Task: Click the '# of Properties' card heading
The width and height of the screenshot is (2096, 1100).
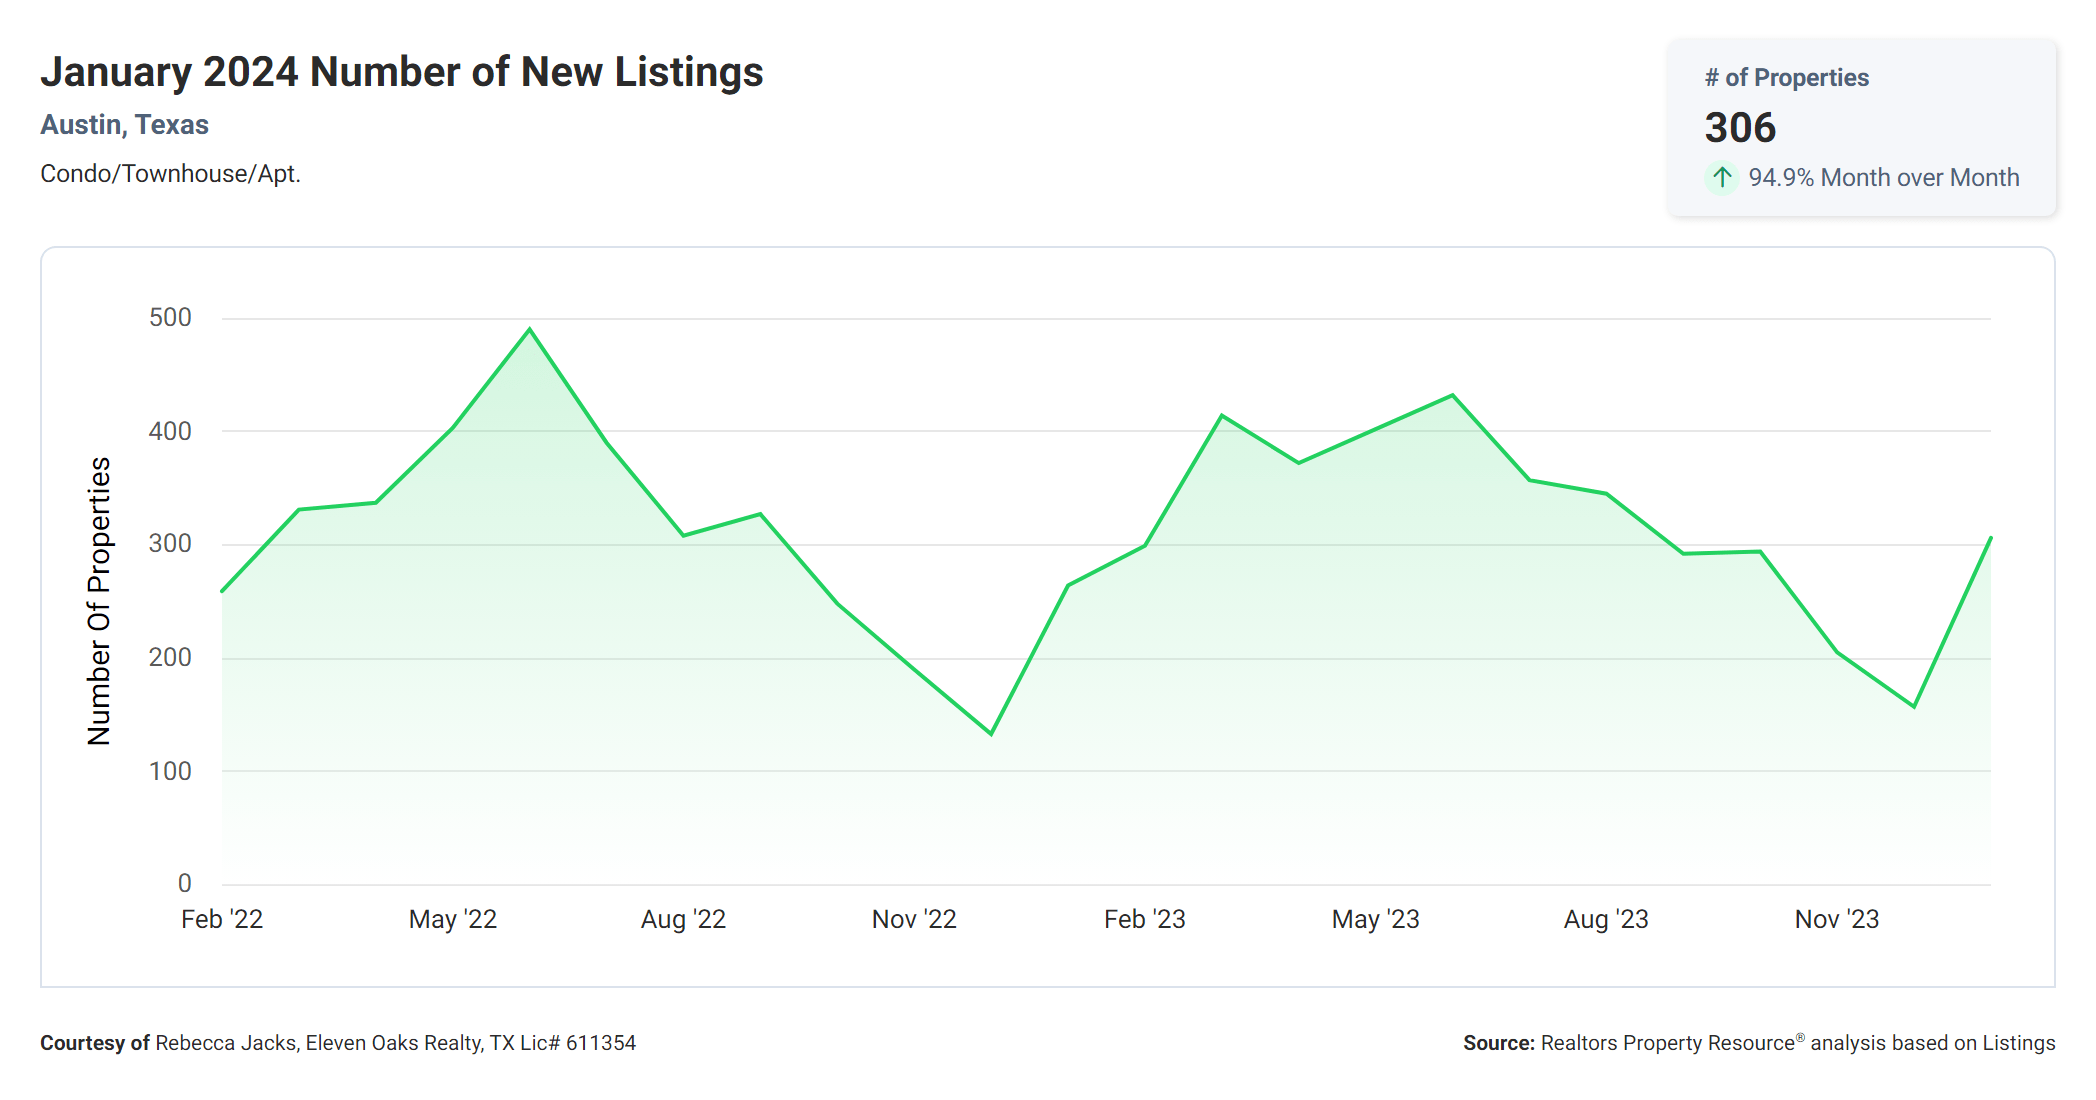Action: click(x=1786, y=78)
